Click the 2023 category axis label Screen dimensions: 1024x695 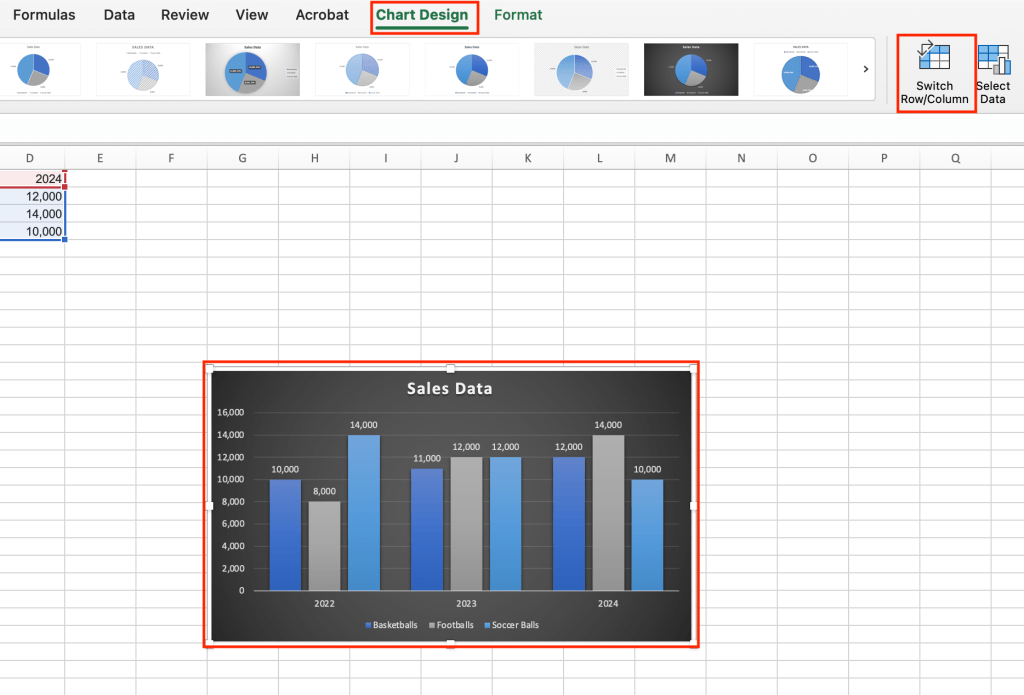coord(466,604)
